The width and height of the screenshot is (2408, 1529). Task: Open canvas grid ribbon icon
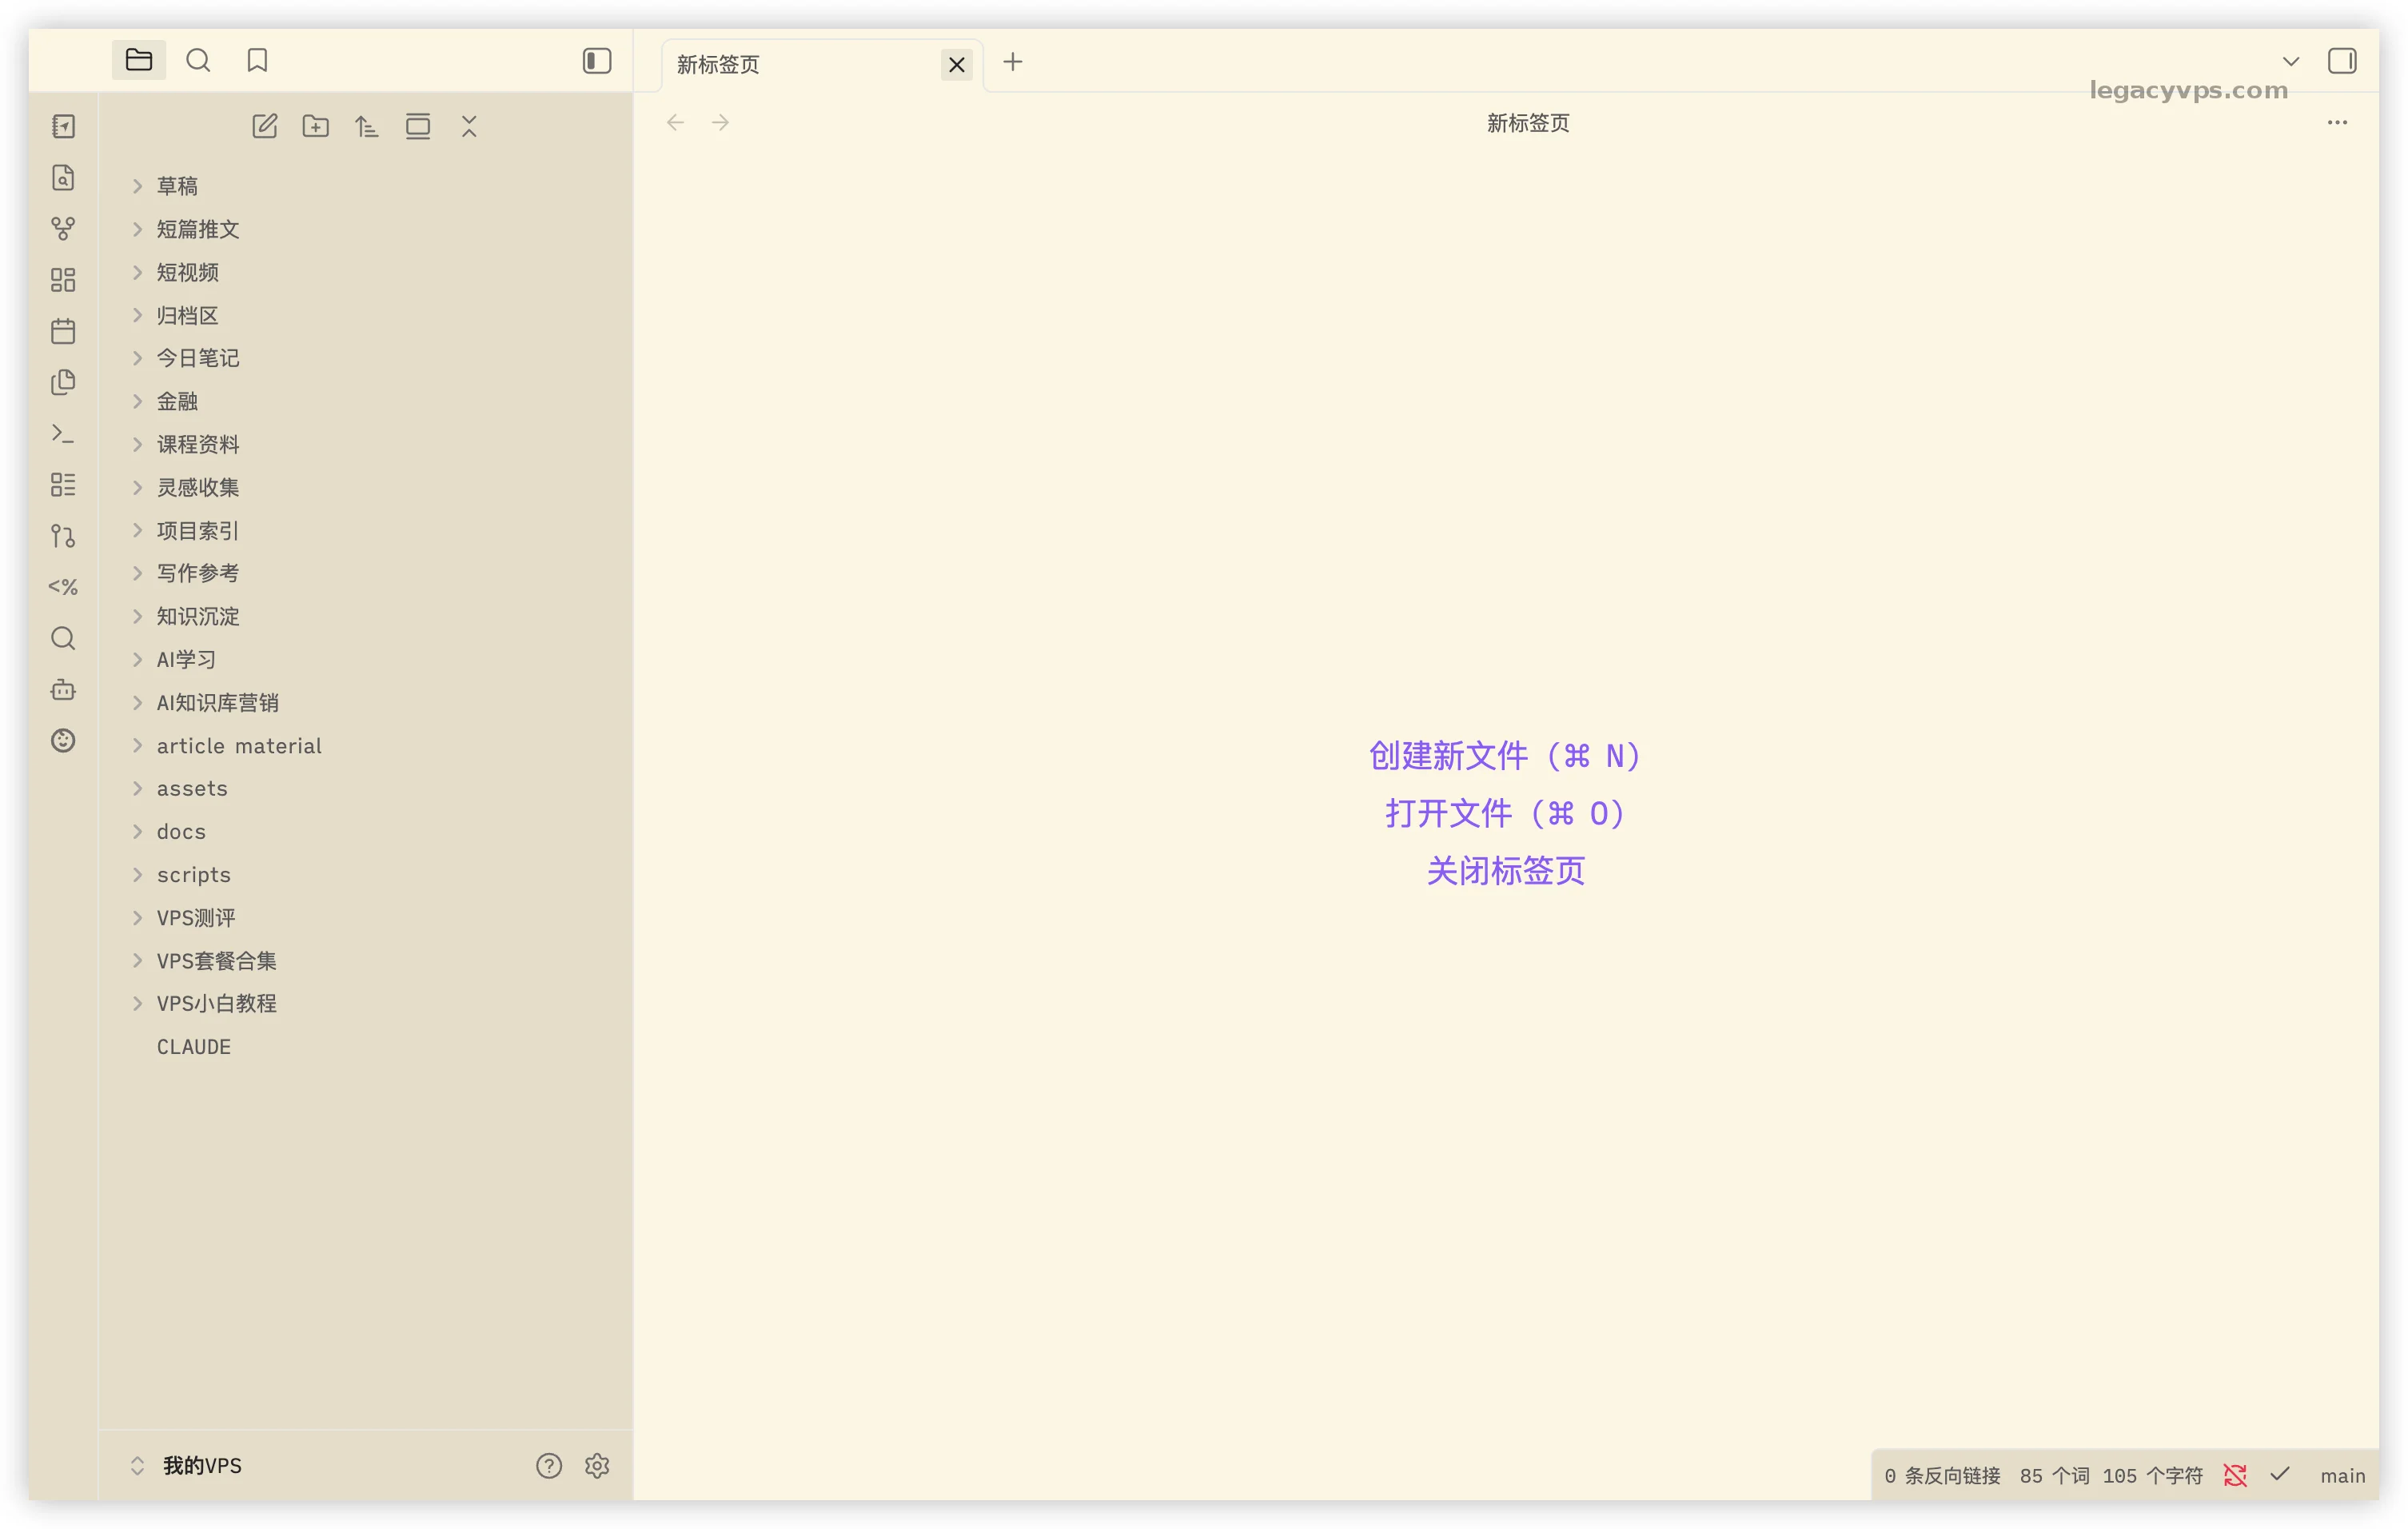[x=63, y=280]
